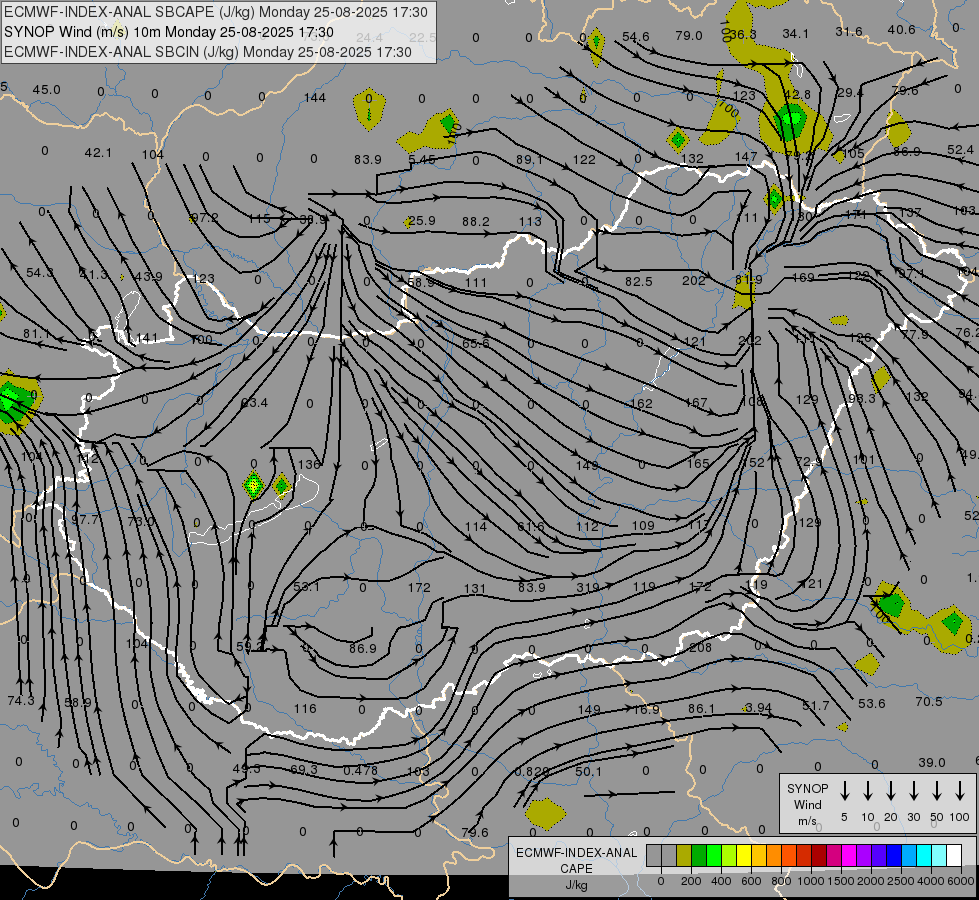This screenshot has height=900, width=979.
Task: Click the map value 0.828
Action: click(531, 771)
